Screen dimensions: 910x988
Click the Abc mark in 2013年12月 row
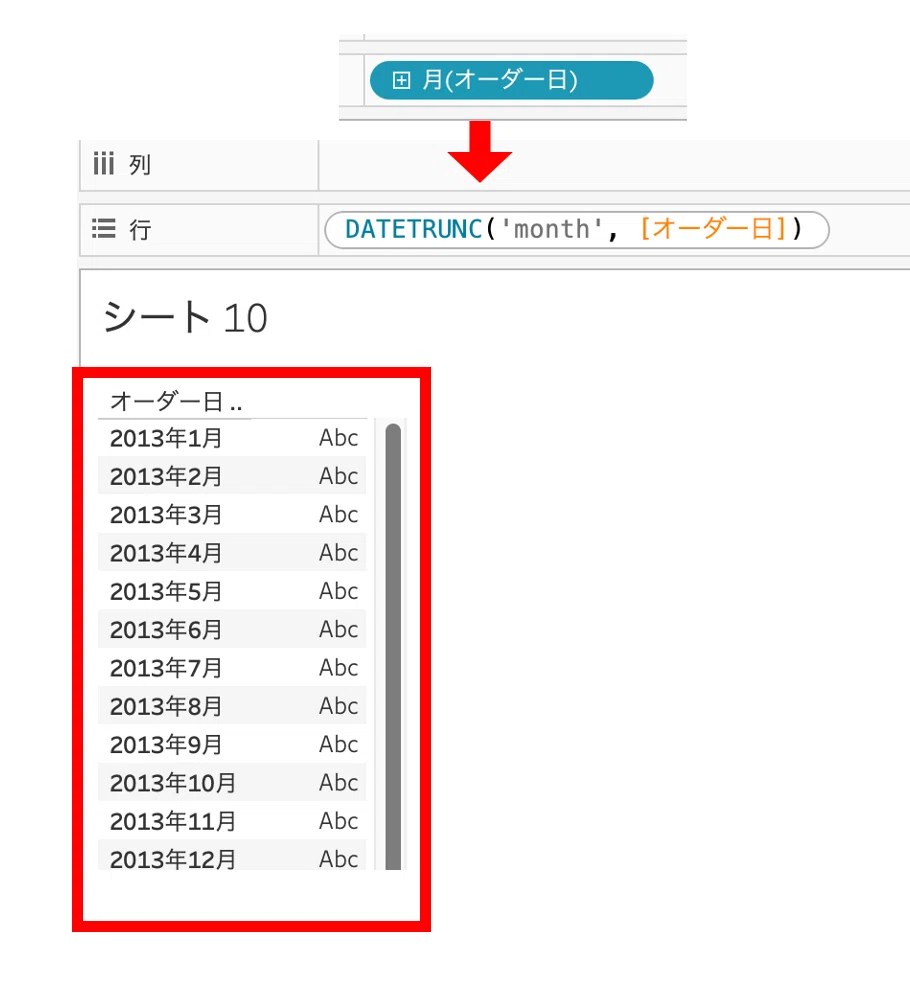(x=338, y=859)
